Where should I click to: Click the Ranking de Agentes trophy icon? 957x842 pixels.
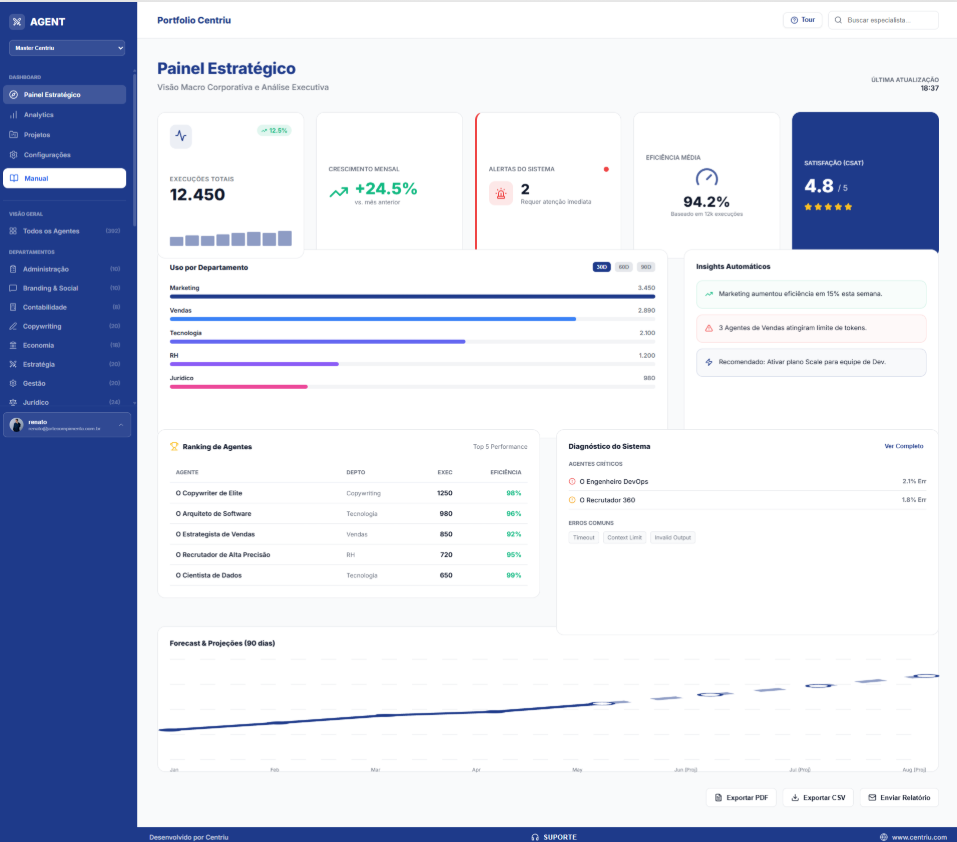pyautogui.click(x=174, y=447)
